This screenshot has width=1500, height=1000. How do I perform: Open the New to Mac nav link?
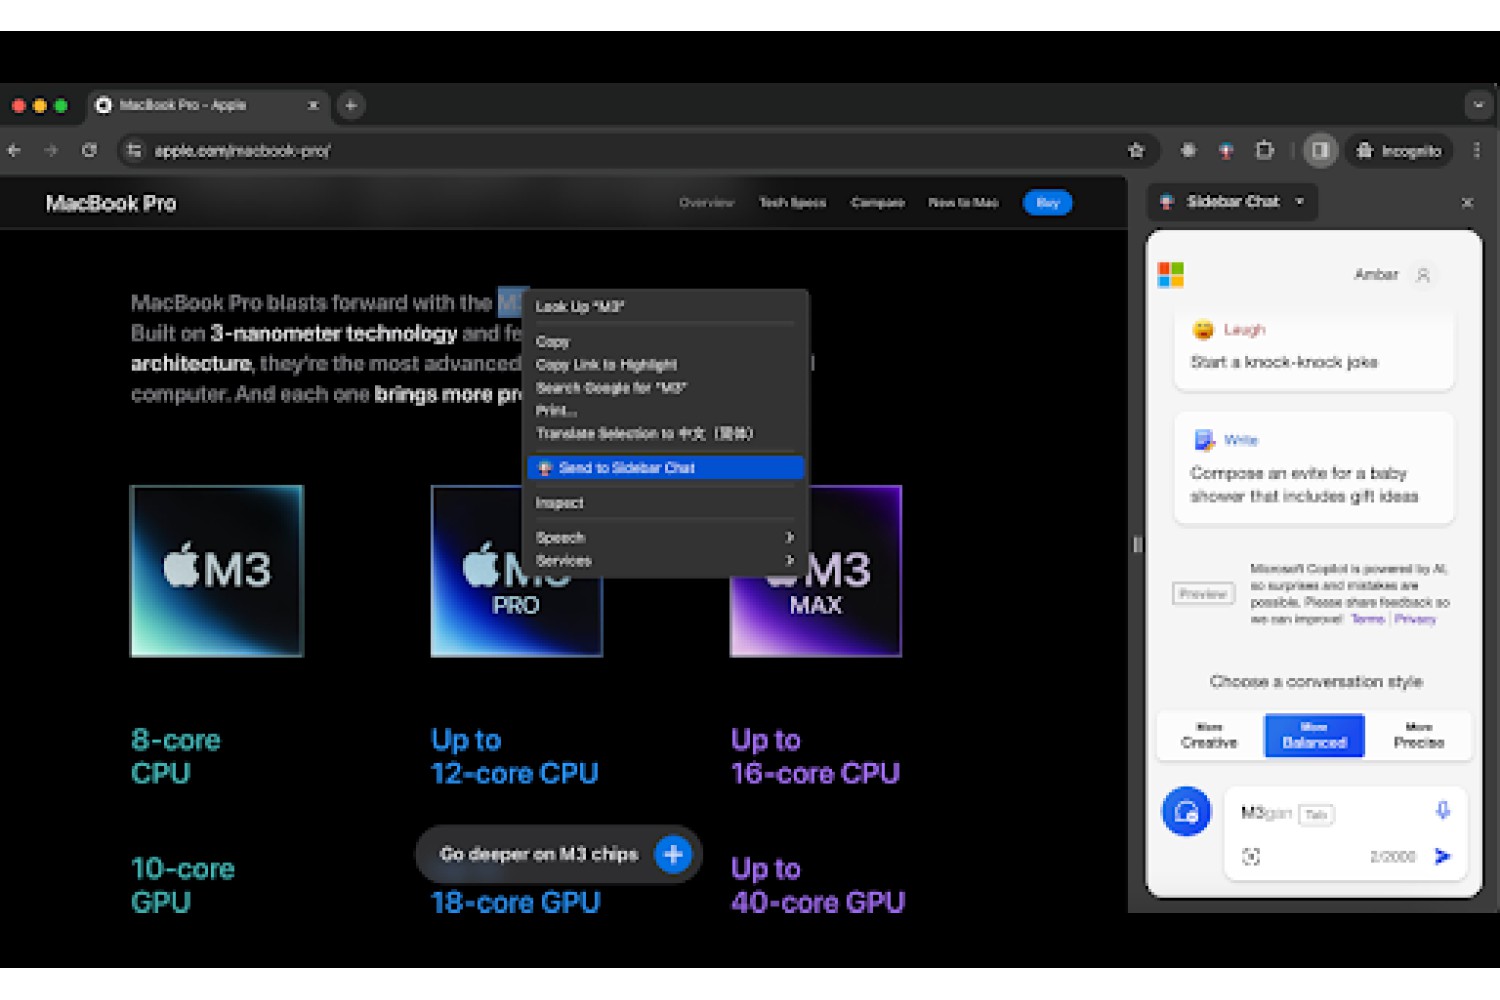pos(963,203)
